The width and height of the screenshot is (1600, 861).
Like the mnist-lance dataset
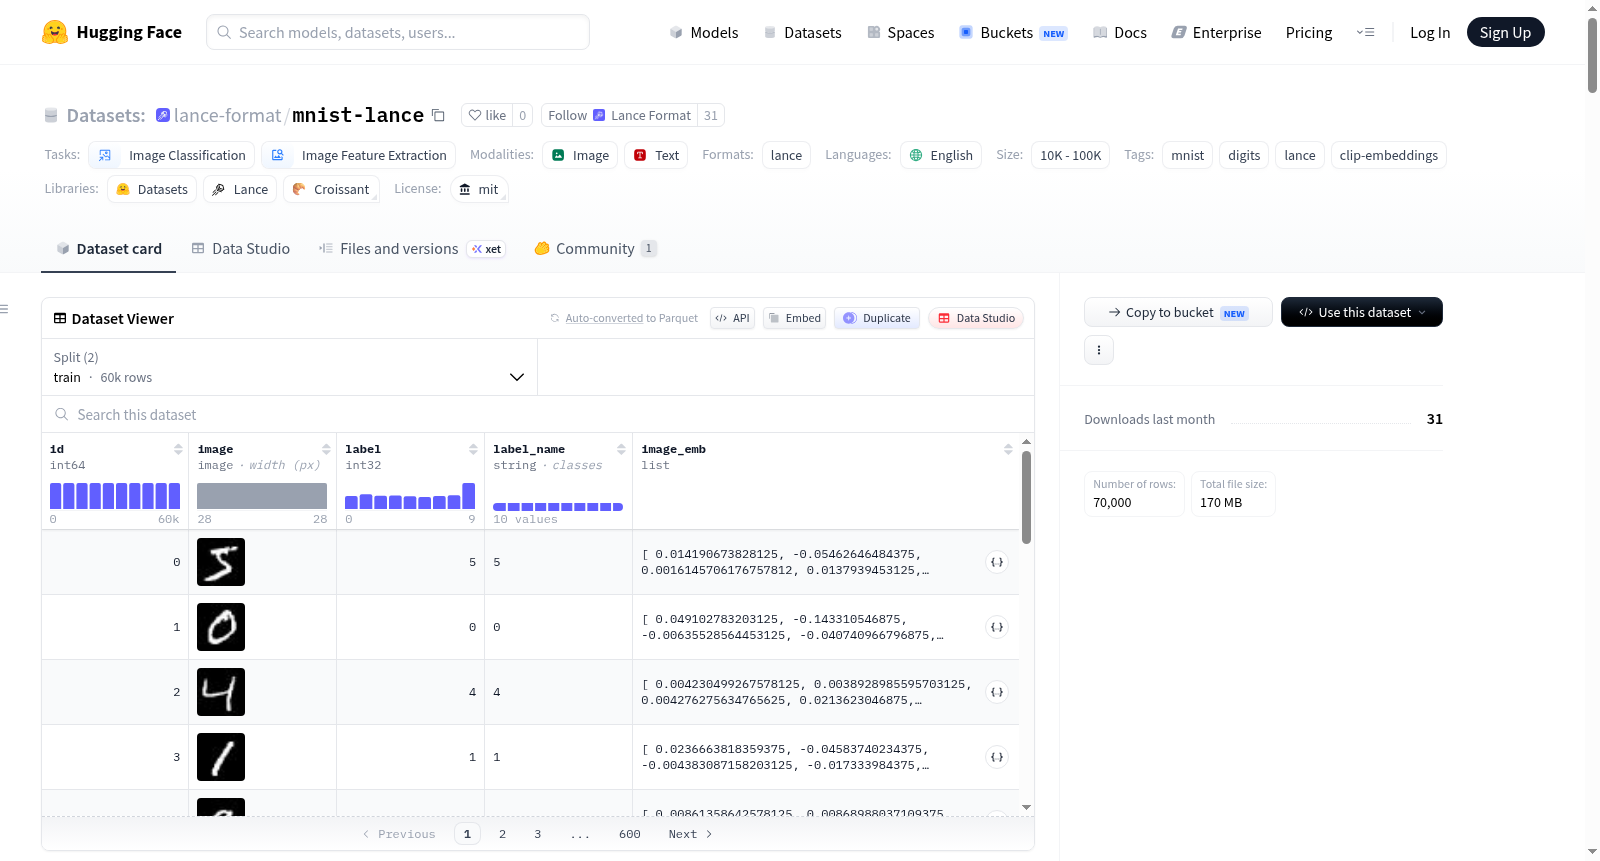click(x=487, y=115)
